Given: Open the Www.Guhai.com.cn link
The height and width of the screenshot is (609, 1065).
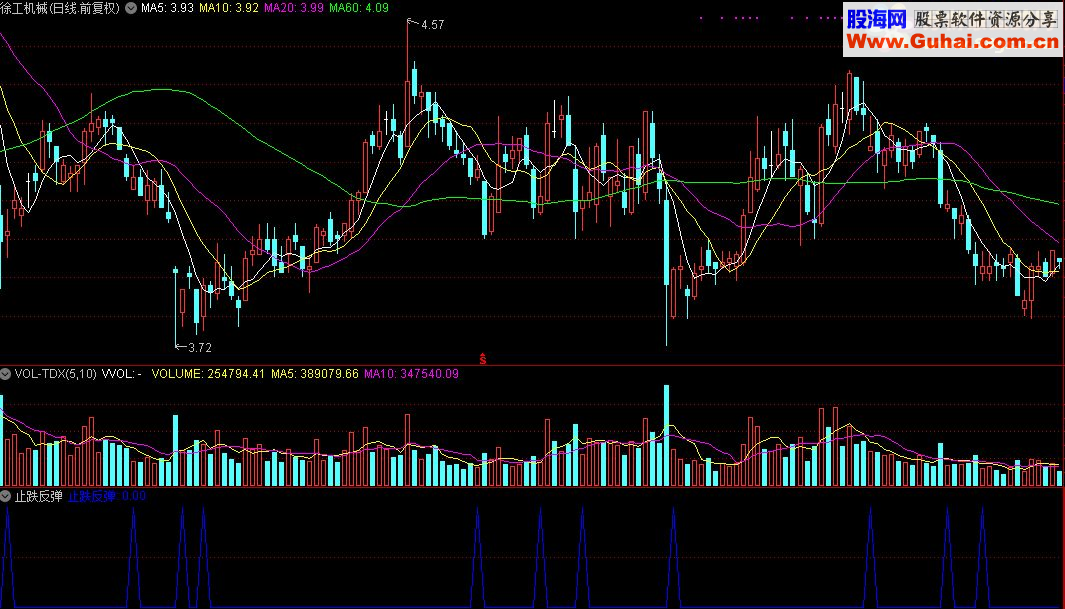Looking at the screenshot, I should coord(952,42).
